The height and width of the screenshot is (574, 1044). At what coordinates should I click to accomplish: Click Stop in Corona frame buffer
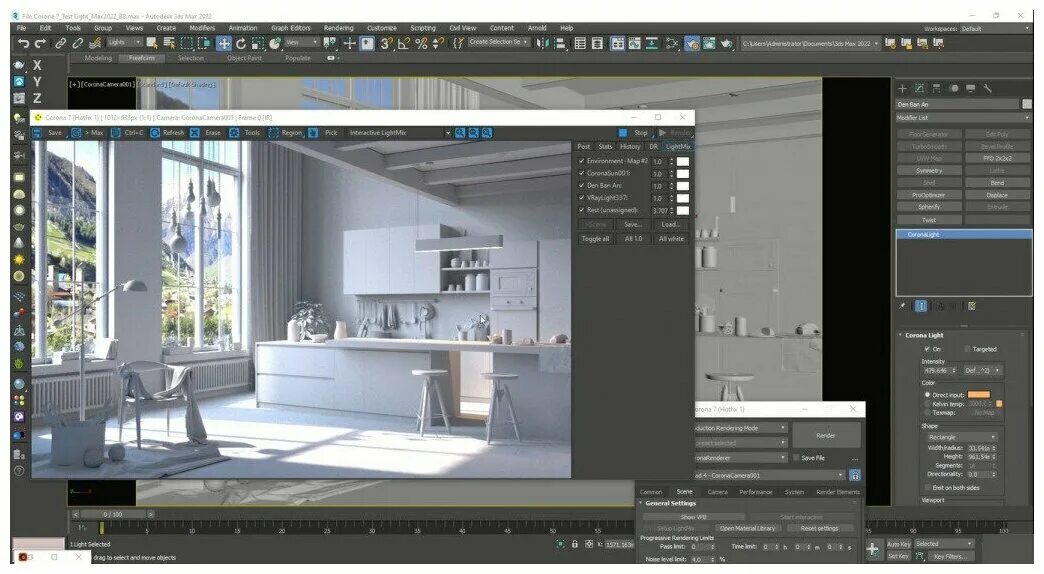click(x=634, y=133)
